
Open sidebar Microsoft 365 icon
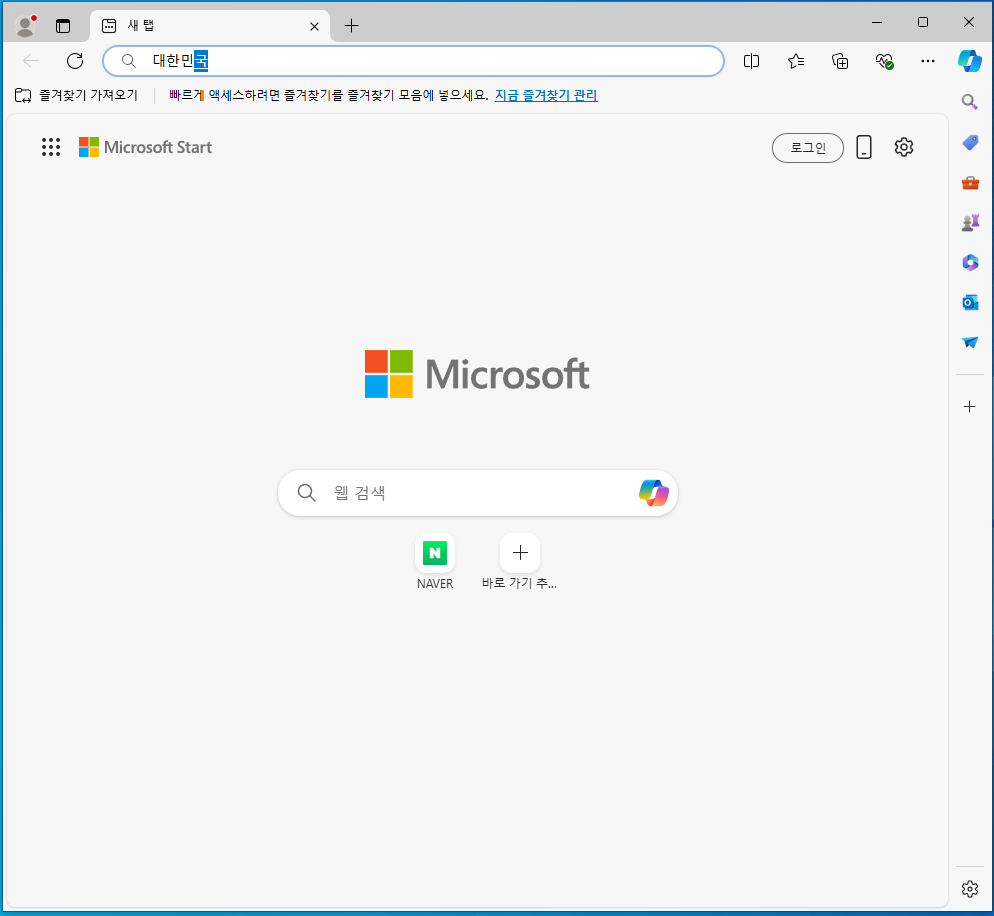coord(970,262)
